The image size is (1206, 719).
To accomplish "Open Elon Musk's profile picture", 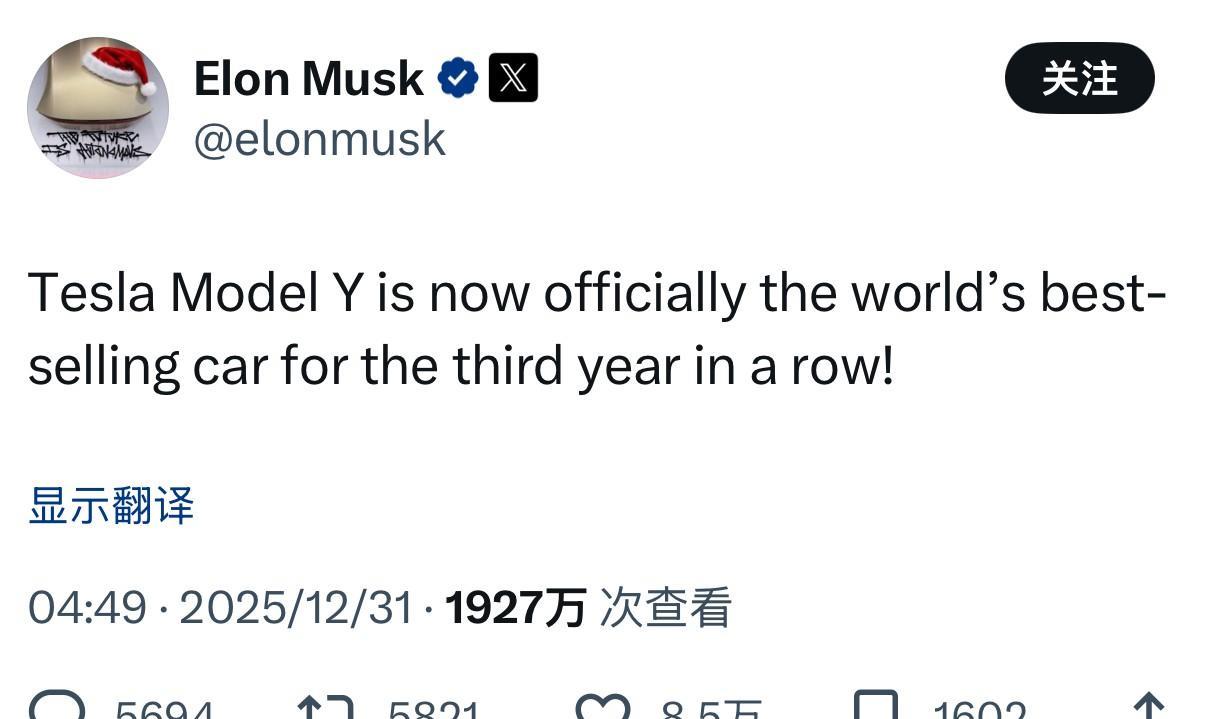I will (x=97, y=107).
